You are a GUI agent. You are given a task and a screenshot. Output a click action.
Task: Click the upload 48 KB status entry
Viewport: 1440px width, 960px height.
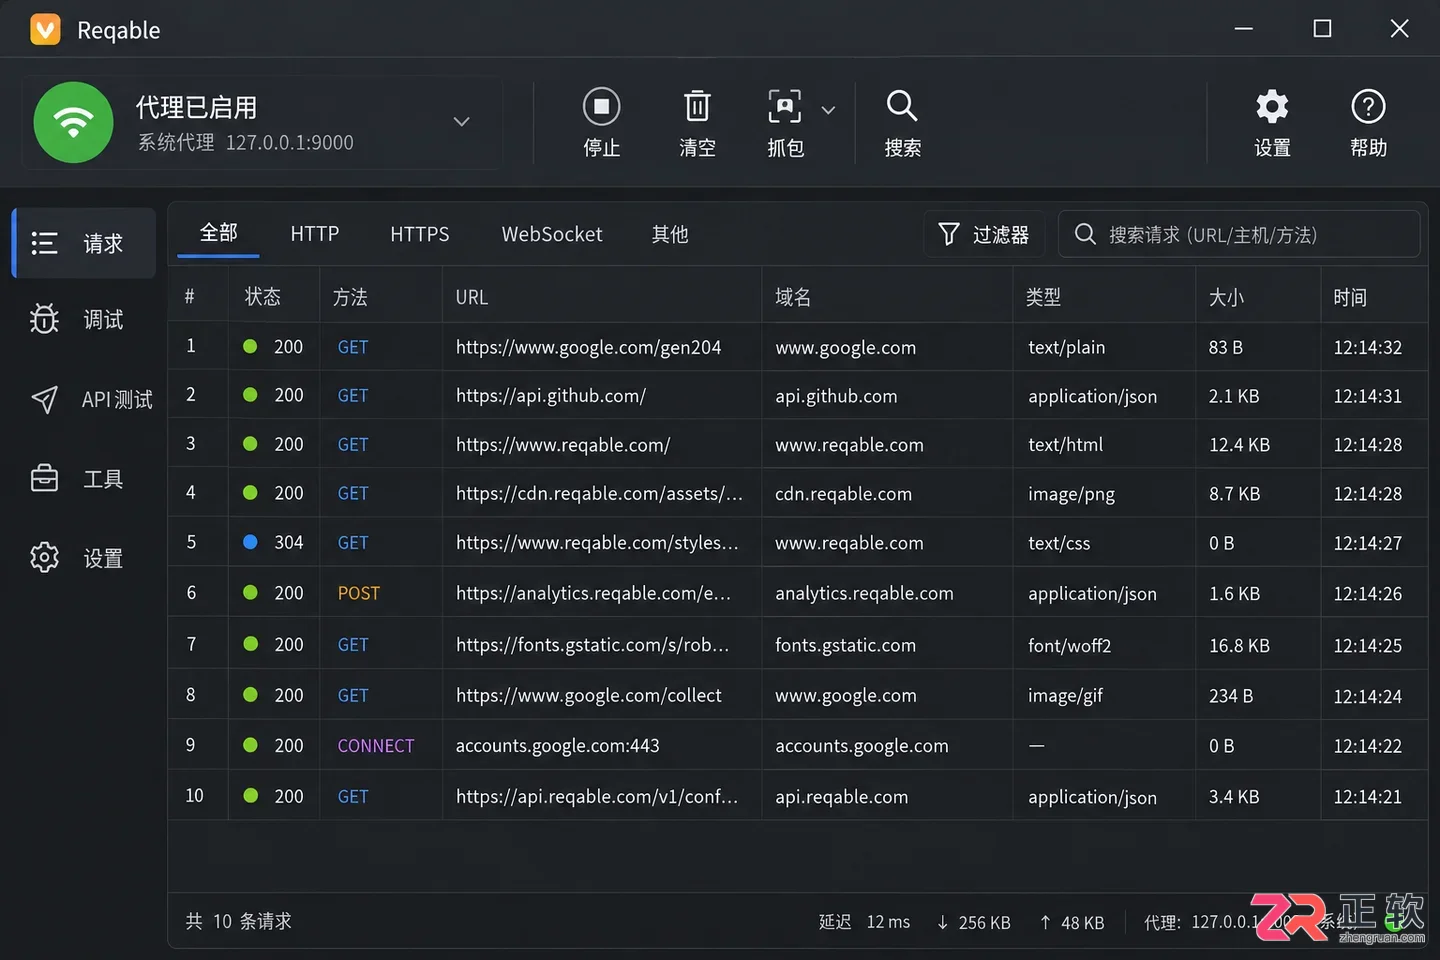coord(1071,922)
